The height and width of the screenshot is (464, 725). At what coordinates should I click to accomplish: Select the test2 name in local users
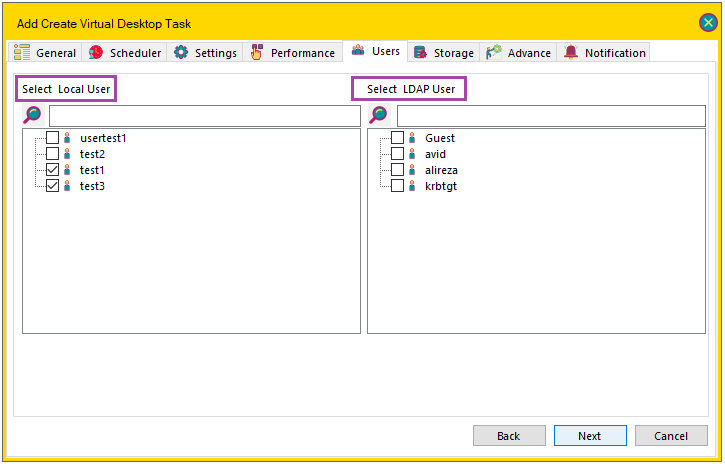(92, 154)
